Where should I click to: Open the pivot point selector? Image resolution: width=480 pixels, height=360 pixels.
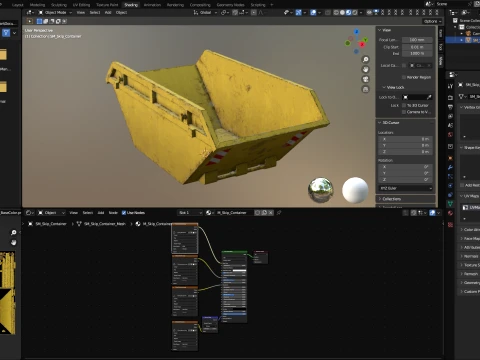coord(225,13)
